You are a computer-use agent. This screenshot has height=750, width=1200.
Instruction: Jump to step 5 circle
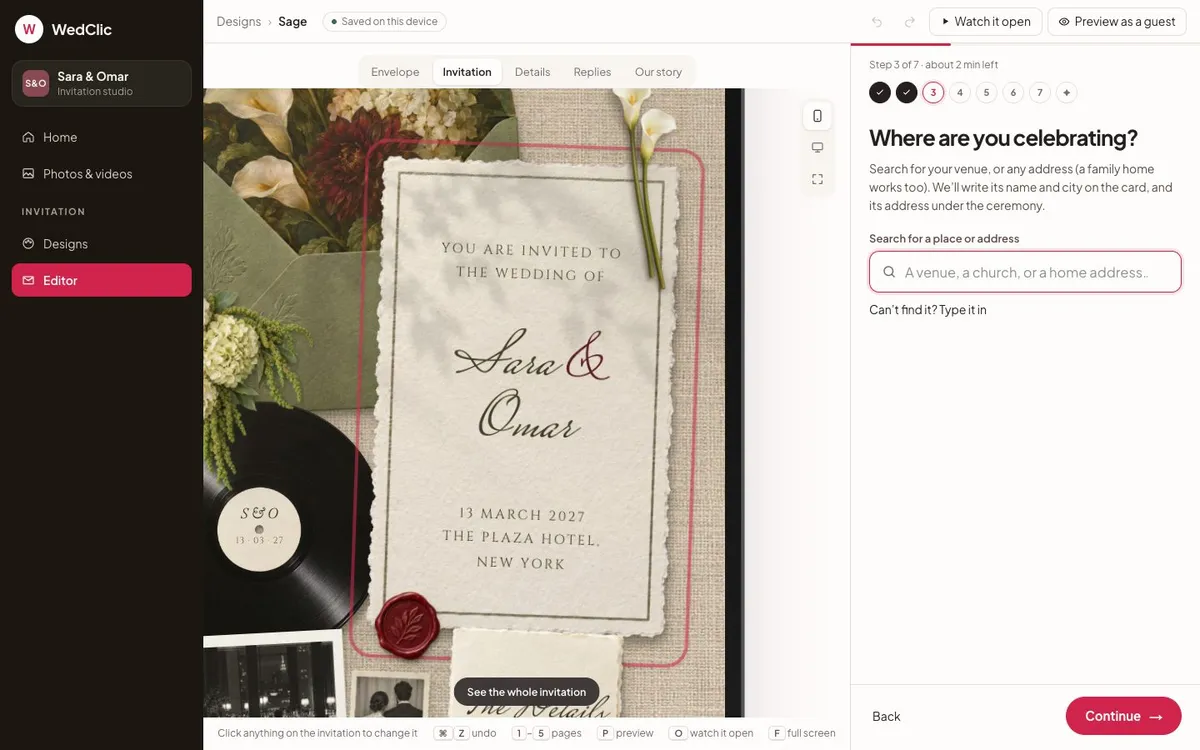[986, 93]
